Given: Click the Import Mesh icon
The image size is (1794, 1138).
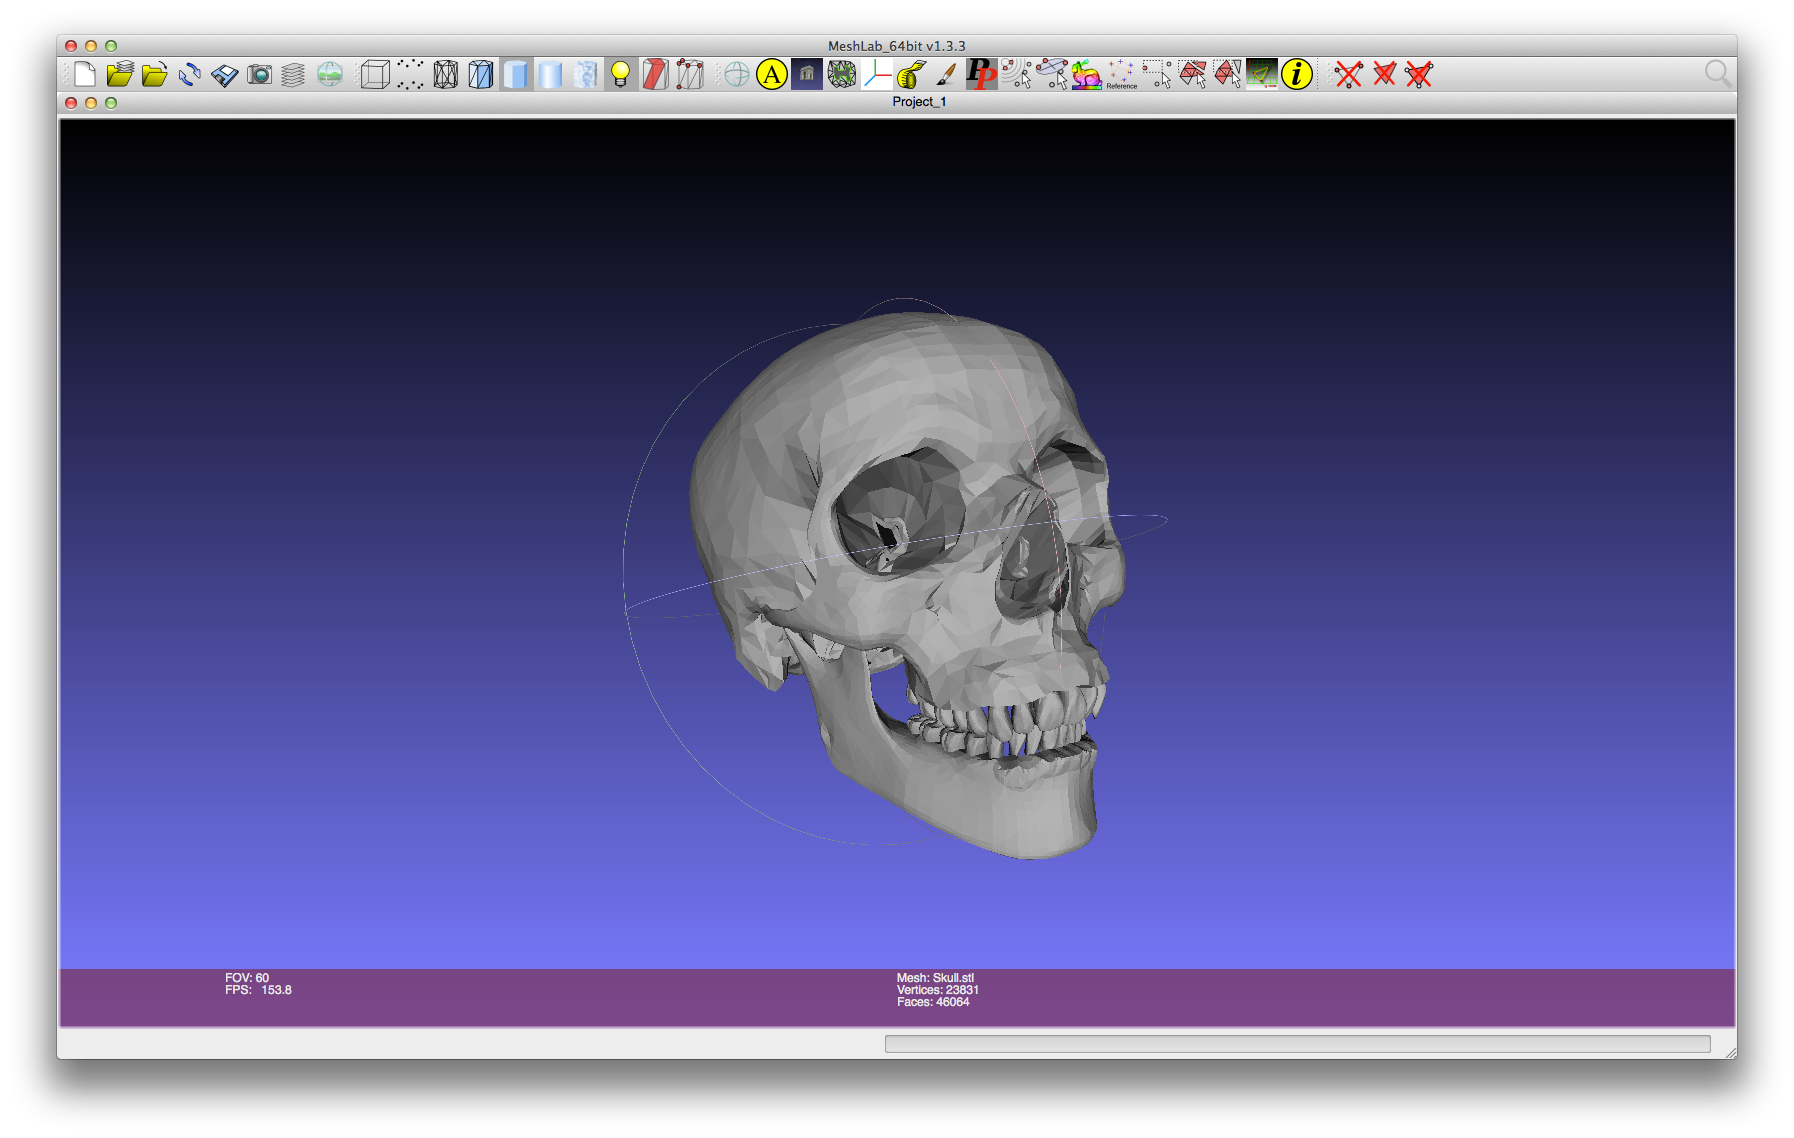Looking at the screenshot, I should [x=154, y=74].
